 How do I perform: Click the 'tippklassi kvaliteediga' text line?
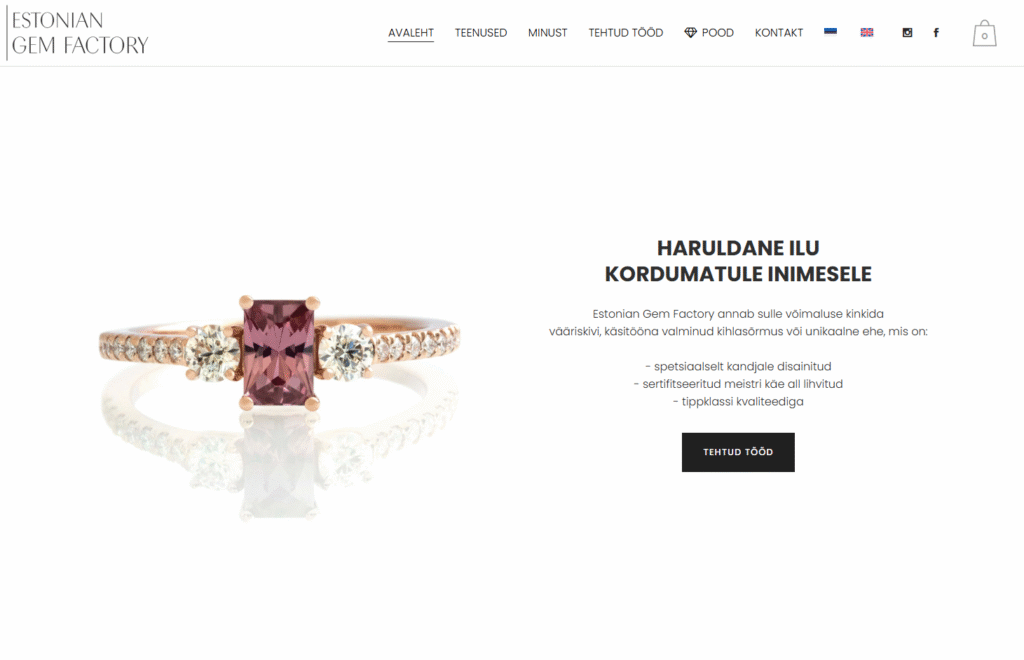coord(738,401)
